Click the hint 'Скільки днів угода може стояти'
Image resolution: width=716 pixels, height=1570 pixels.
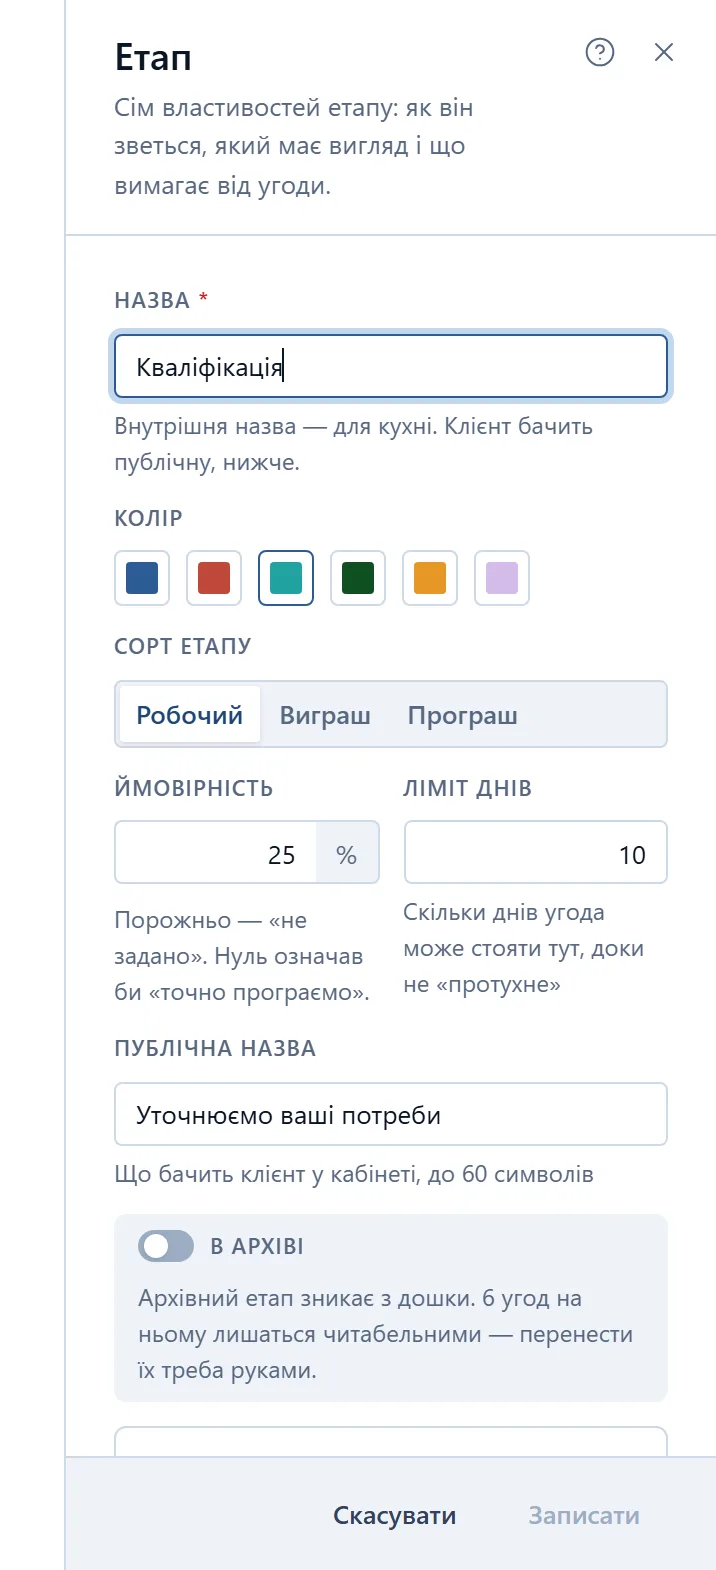coord(523,948)
